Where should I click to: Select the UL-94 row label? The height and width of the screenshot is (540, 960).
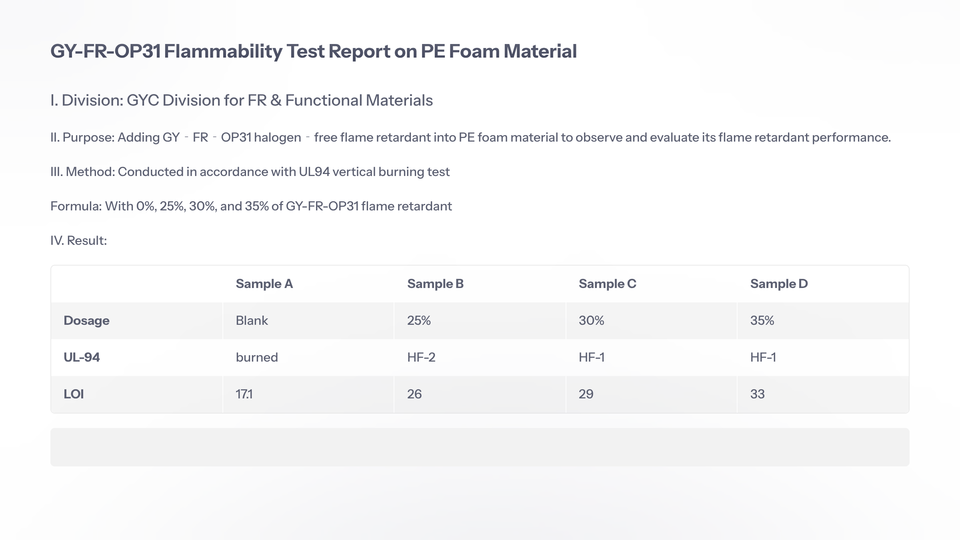click(81, 357)
